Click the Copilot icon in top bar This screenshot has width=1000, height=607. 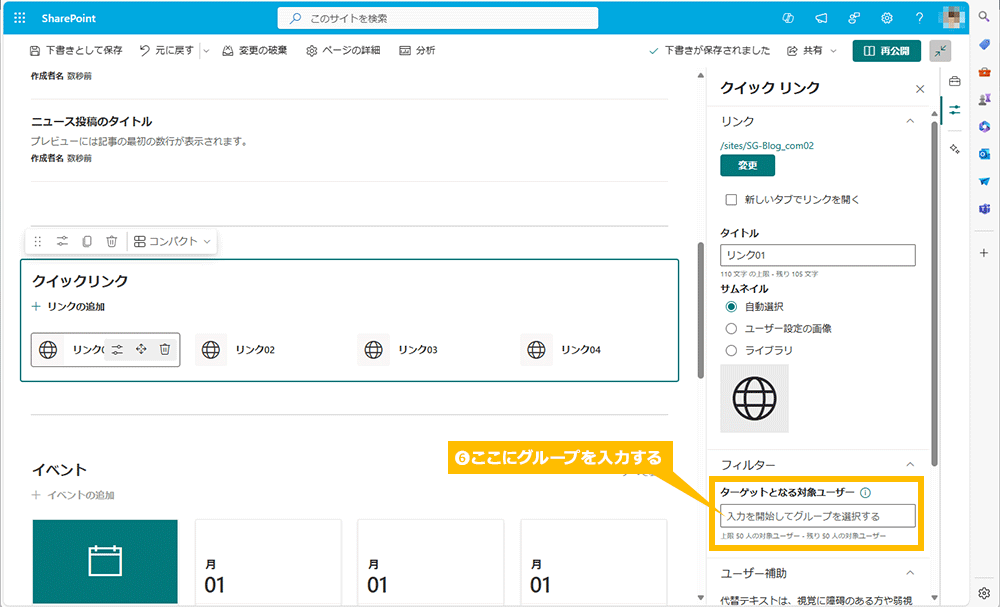(x=788, y=18)
